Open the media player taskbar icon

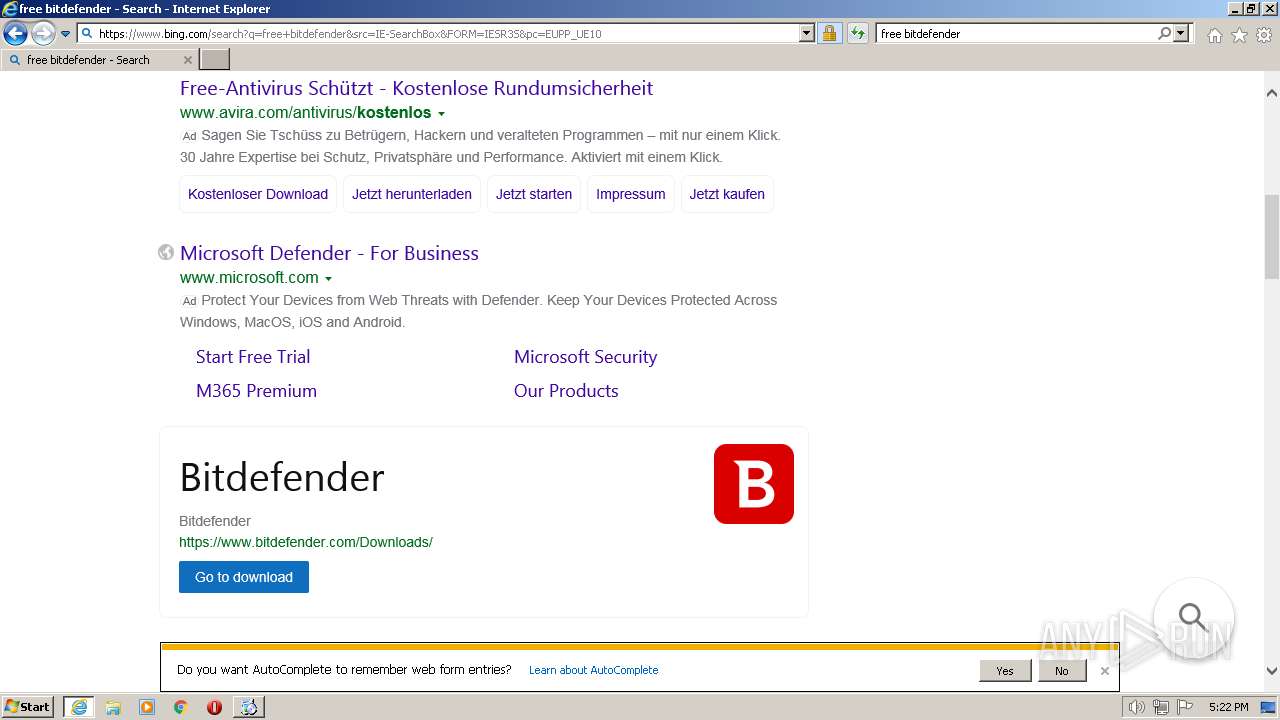click(147, 707)
